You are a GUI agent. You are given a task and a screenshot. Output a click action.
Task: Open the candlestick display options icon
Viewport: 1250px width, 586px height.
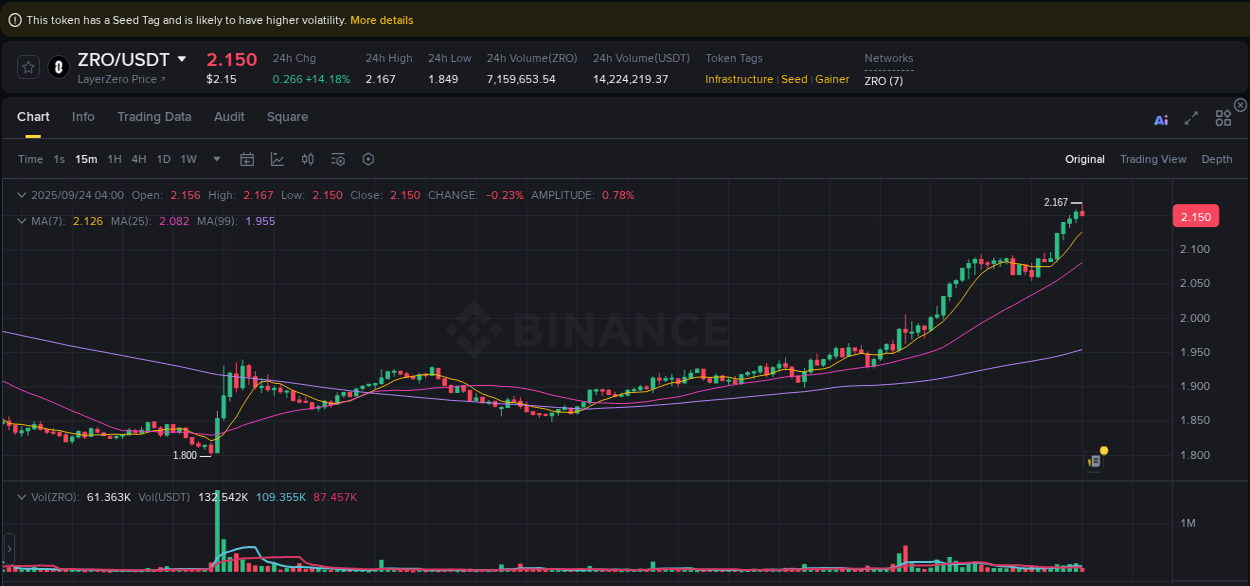click(307, 159)
